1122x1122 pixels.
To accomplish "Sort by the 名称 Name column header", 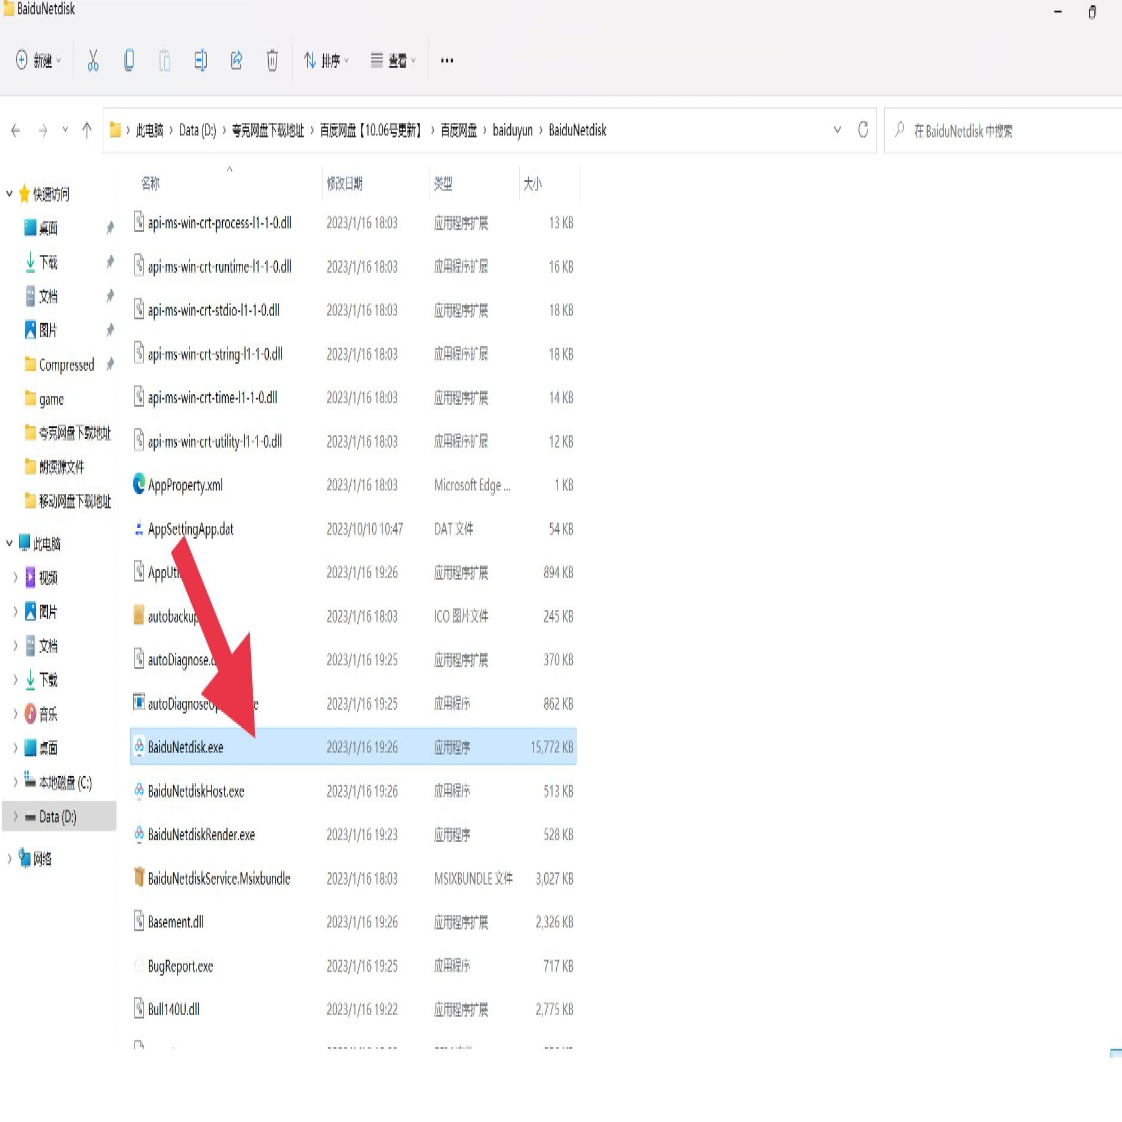I will (150, 183).
